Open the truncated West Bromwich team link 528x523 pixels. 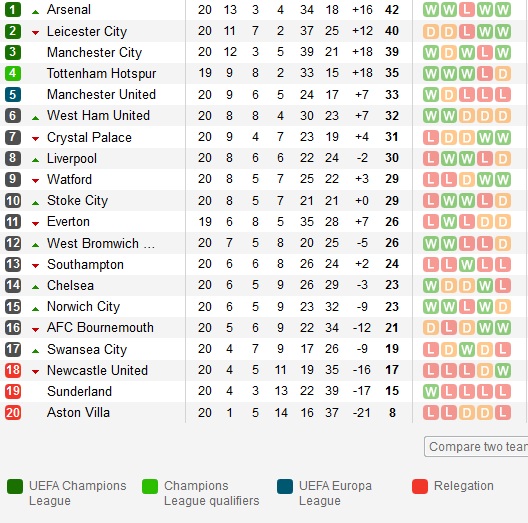101,243
